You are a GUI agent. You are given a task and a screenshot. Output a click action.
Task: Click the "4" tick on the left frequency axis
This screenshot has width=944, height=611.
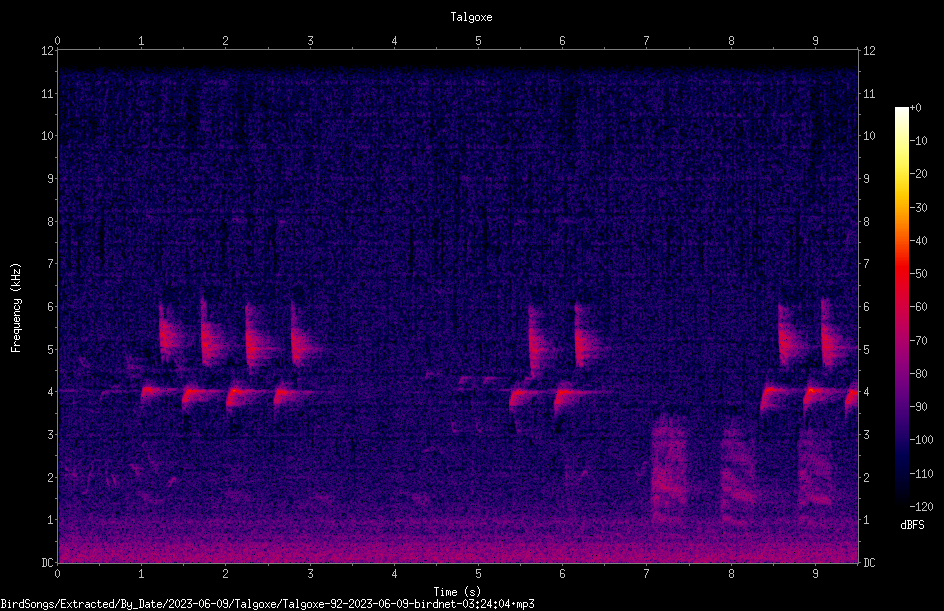(51, 392)
